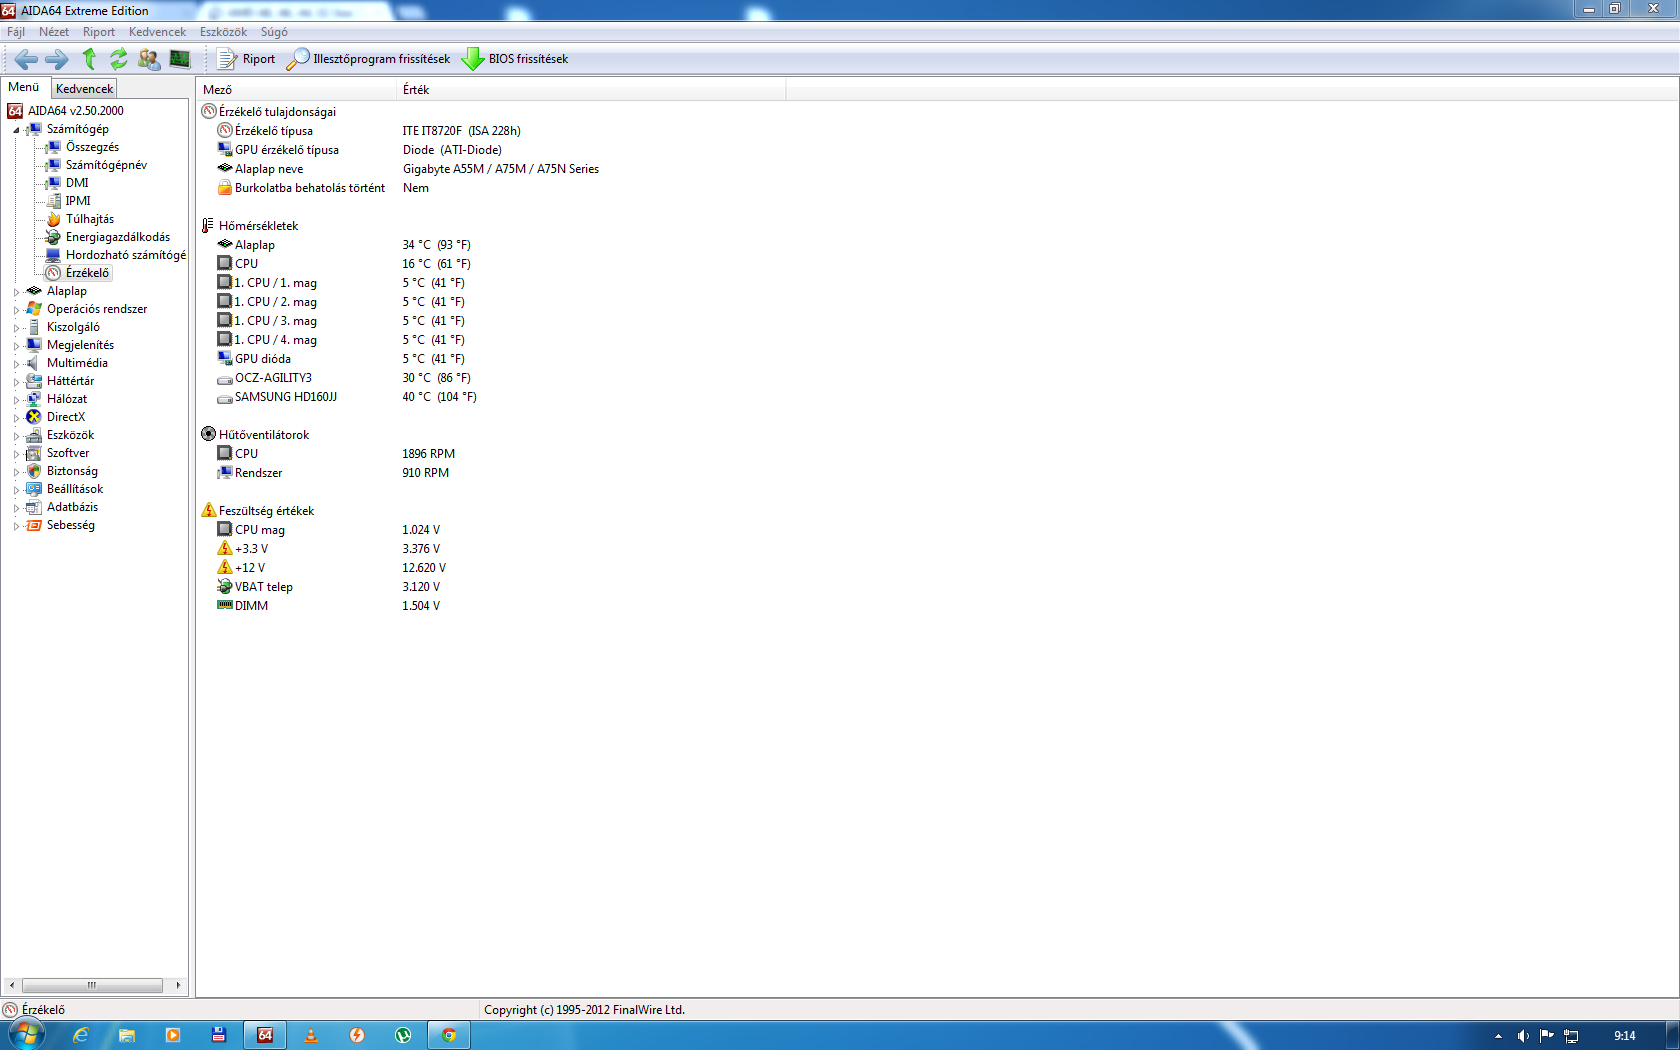The width and height of the screenshot is (1680, 1050).
Task: Select DMI in the tree
Action: tap(77, 183)
